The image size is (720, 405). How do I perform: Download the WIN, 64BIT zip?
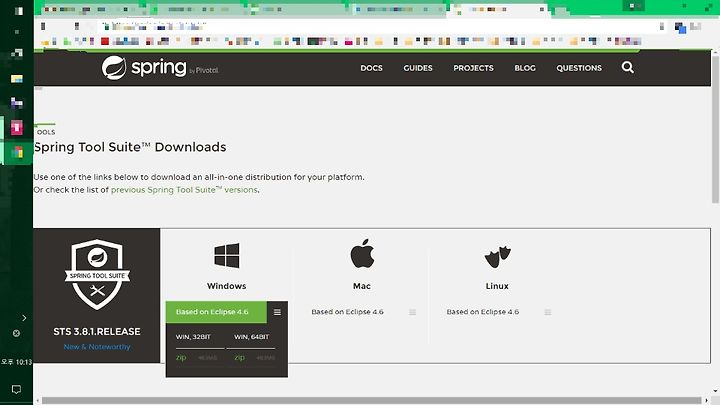[x=239, y=357]
